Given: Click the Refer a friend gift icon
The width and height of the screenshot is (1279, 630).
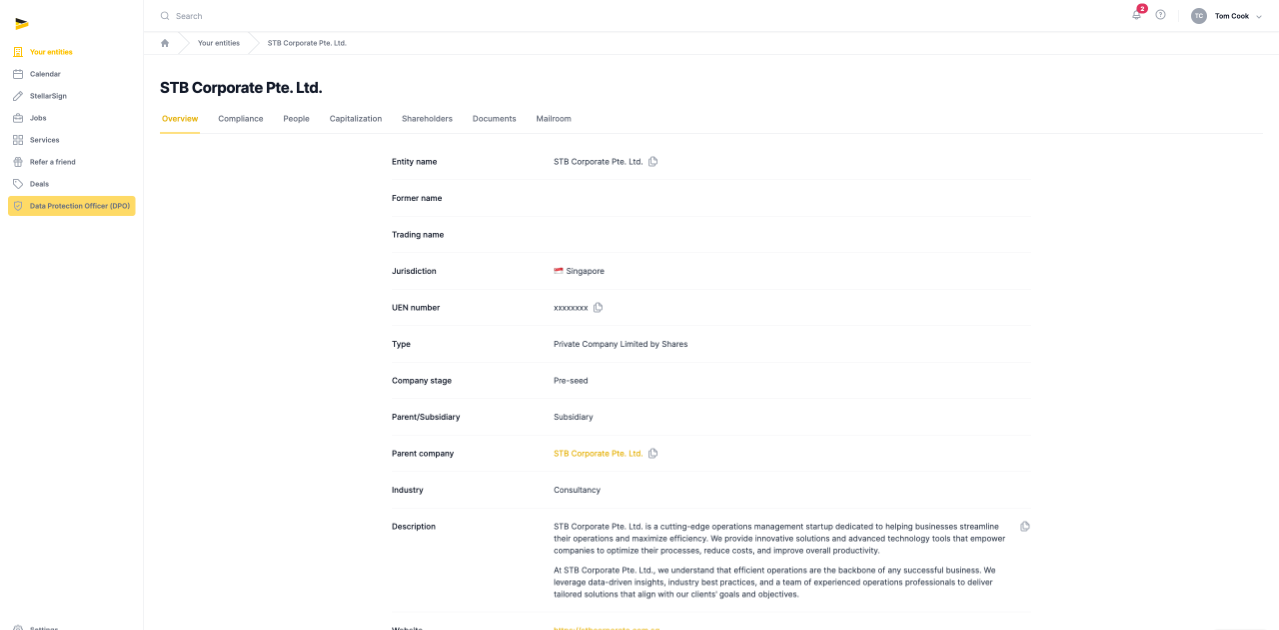Looking at the screenshot, I should 18,162.
